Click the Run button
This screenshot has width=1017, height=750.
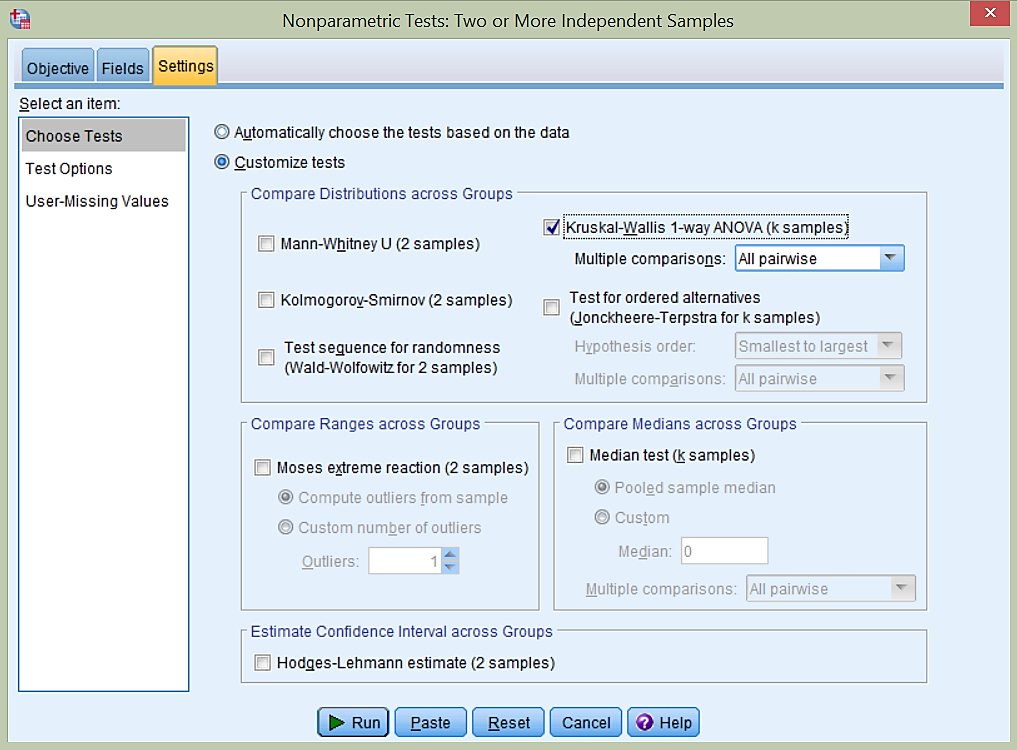353,722
